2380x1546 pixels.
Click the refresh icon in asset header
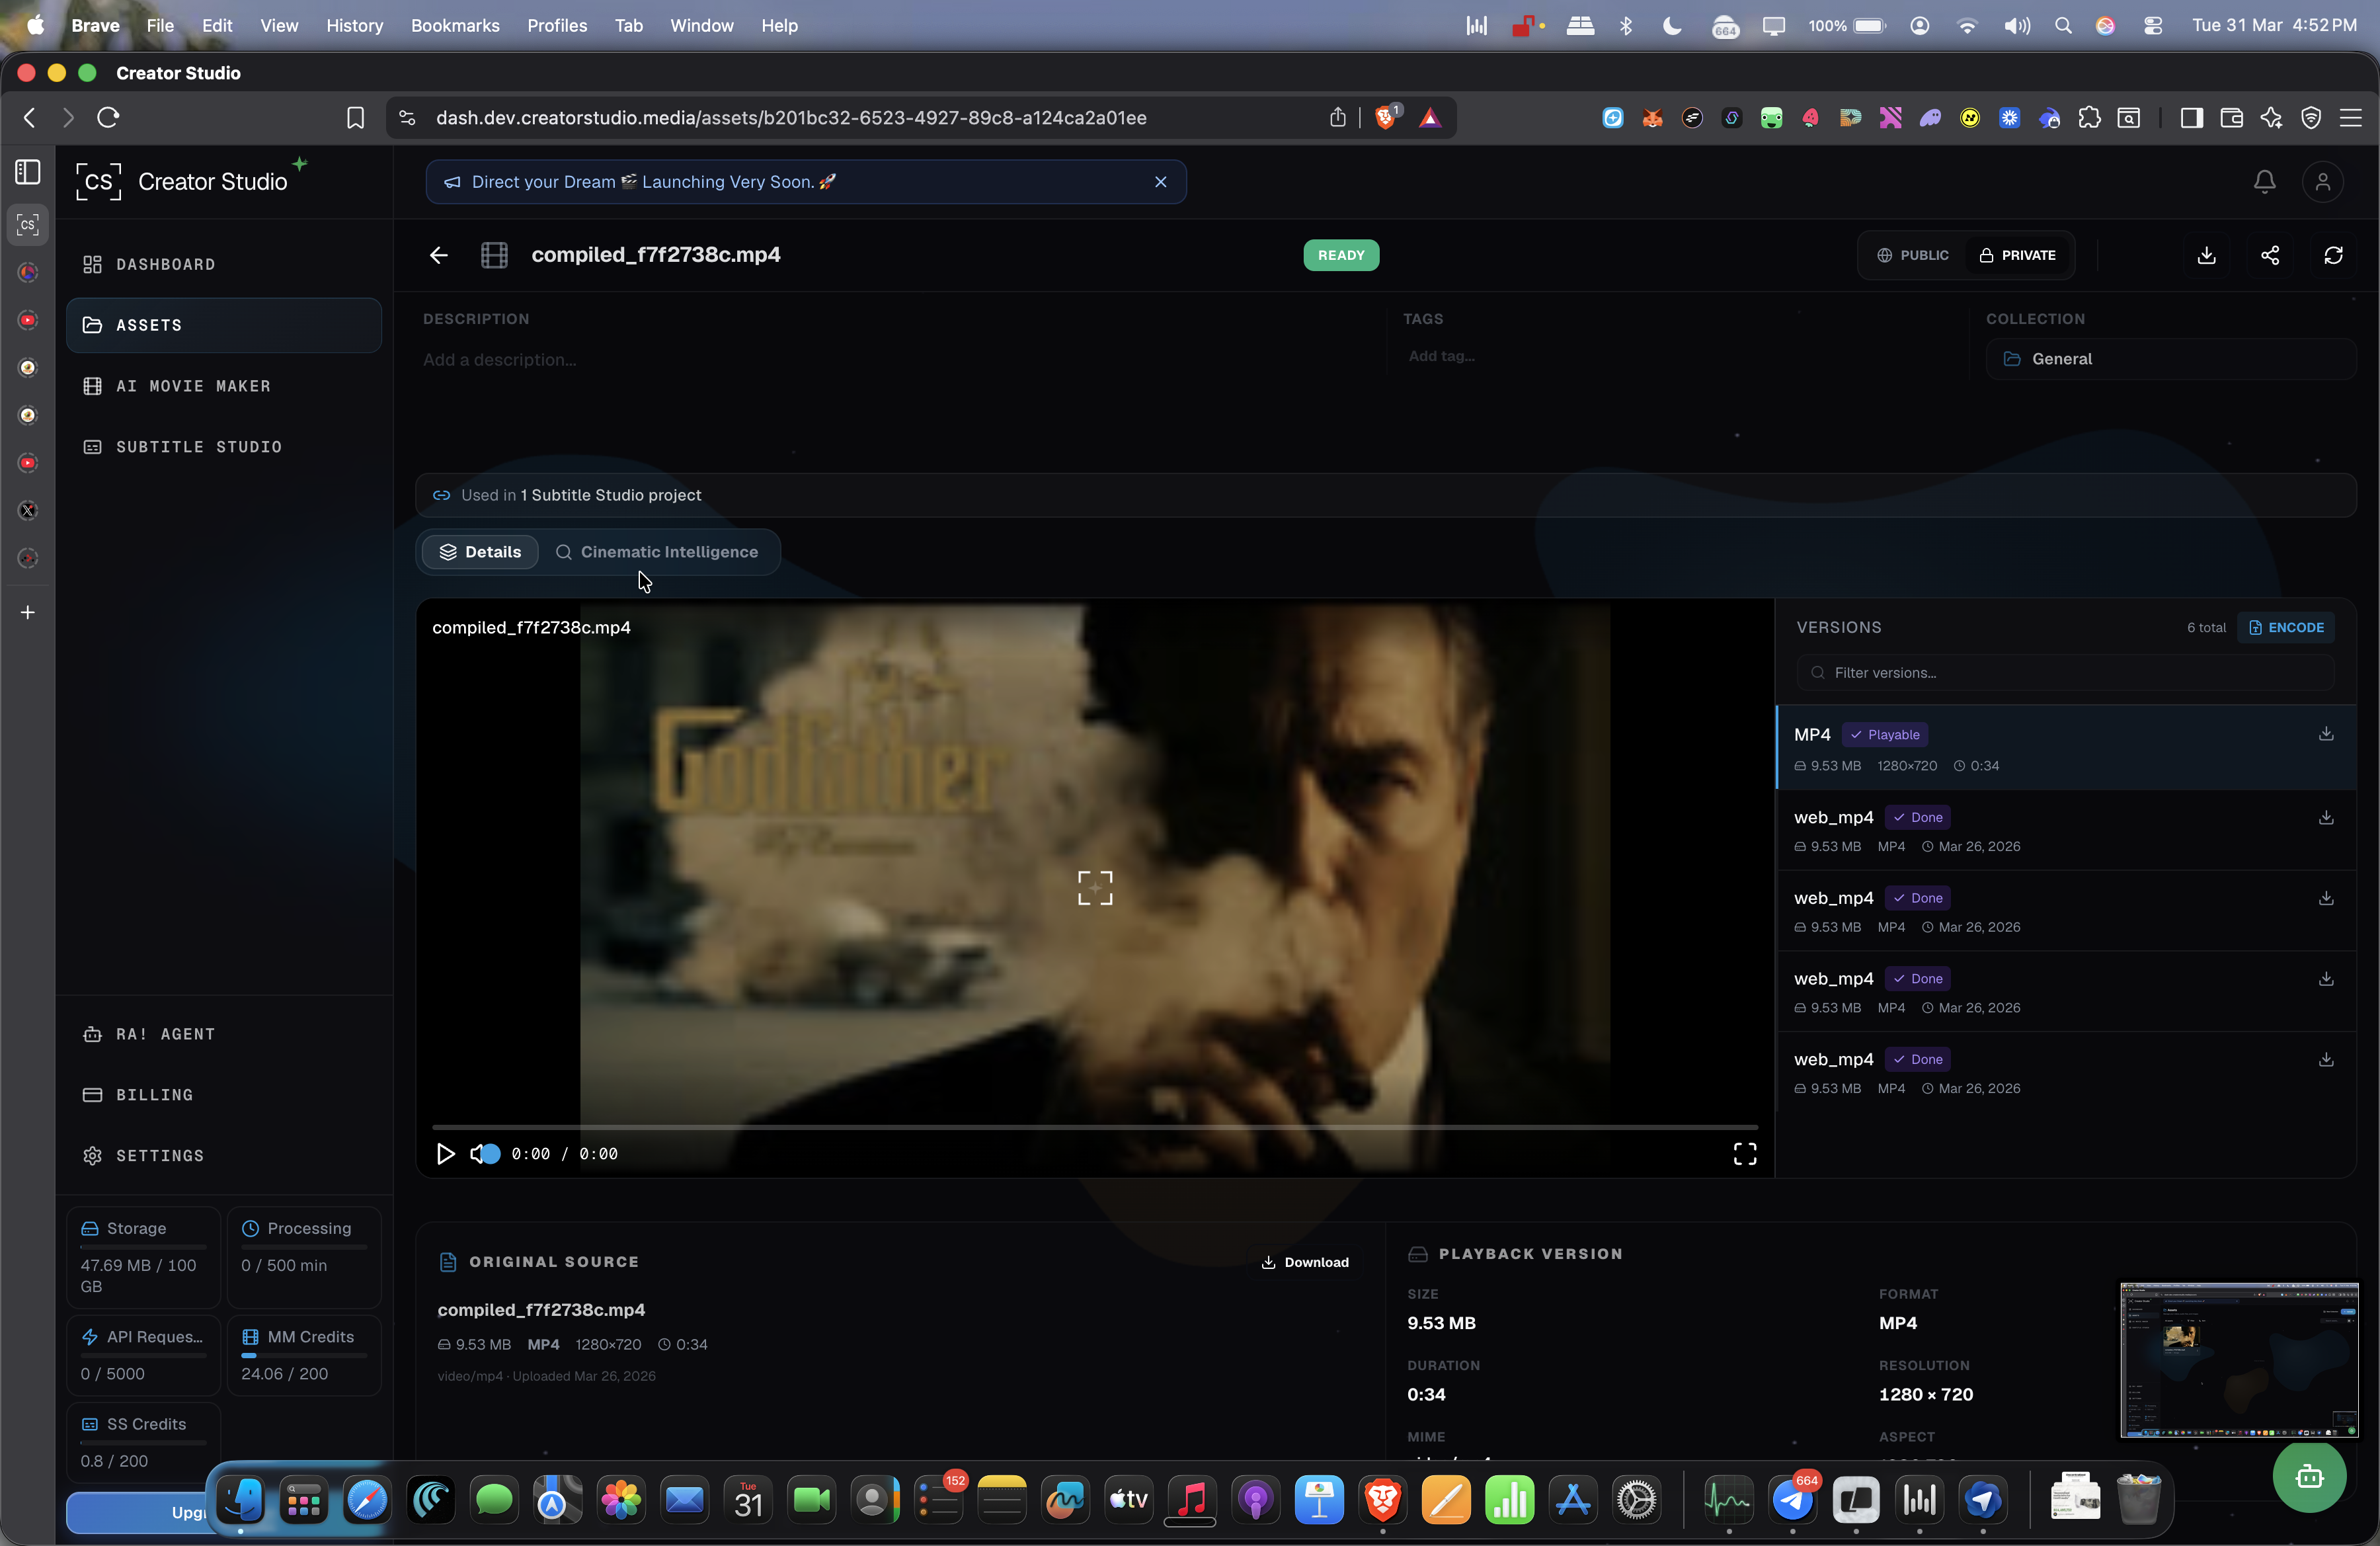point(2333,255)
